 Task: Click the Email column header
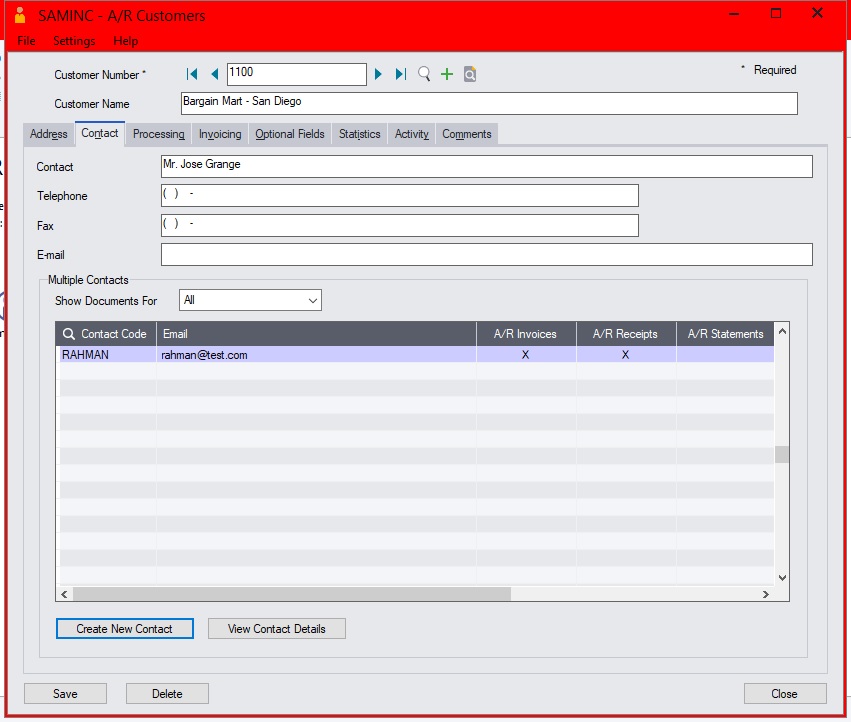(316, 334)
